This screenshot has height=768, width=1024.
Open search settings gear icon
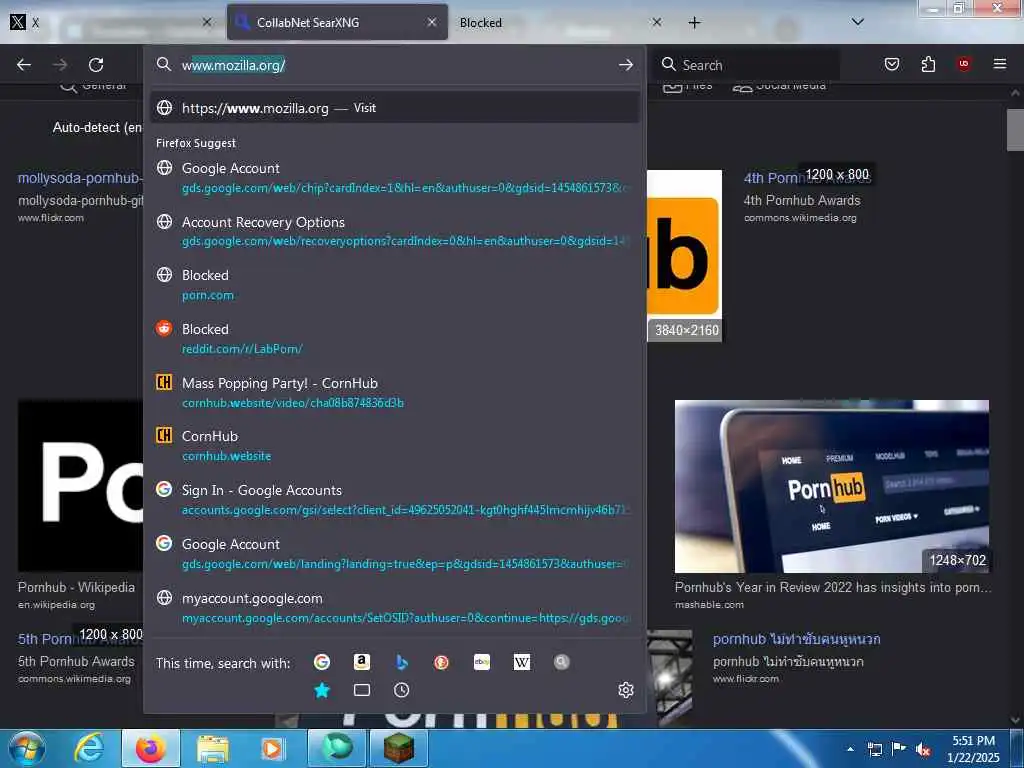pos(626,690)
